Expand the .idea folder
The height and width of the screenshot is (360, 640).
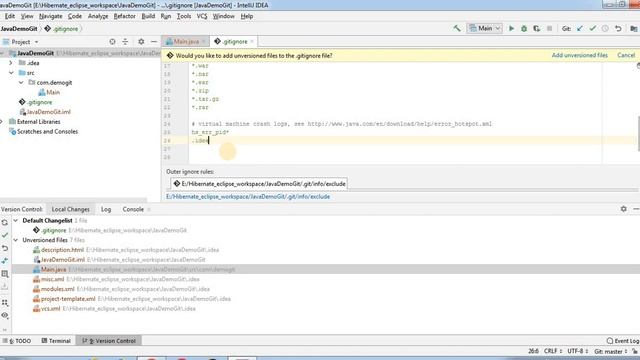click(x=11, y=63)
